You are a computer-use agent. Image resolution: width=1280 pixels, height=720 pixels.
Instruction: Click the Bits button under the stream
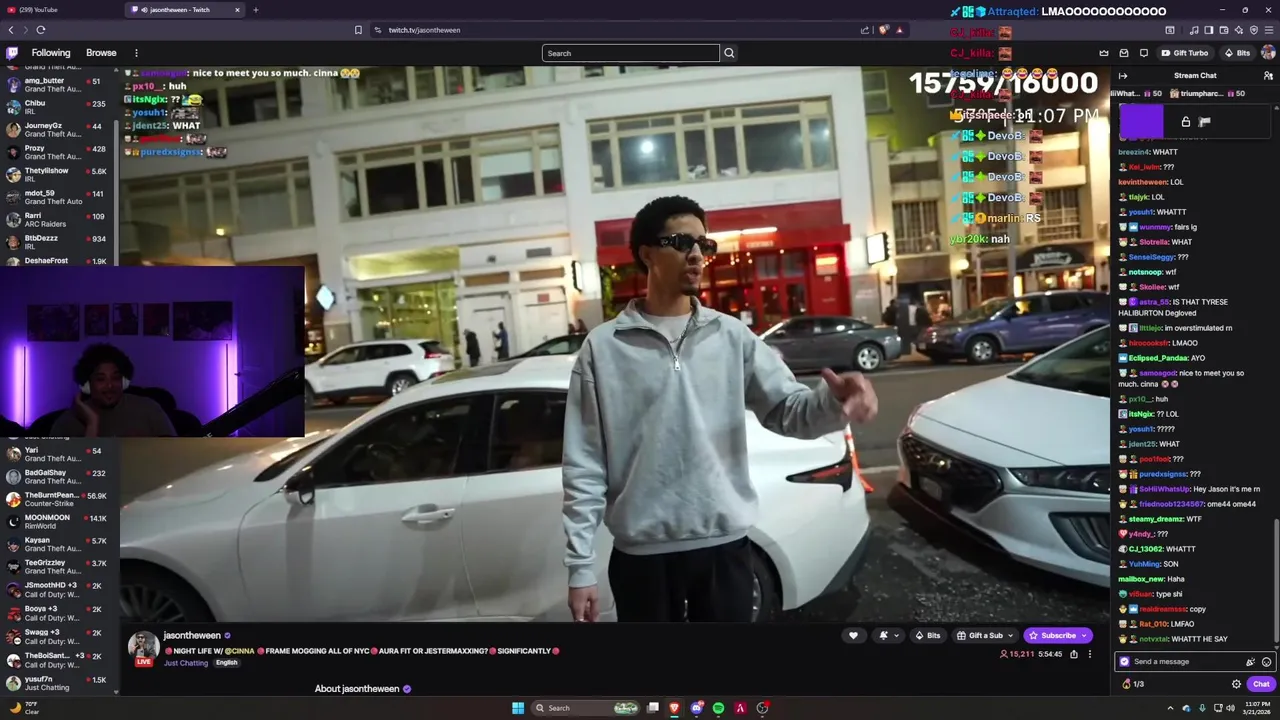point(928,635)
